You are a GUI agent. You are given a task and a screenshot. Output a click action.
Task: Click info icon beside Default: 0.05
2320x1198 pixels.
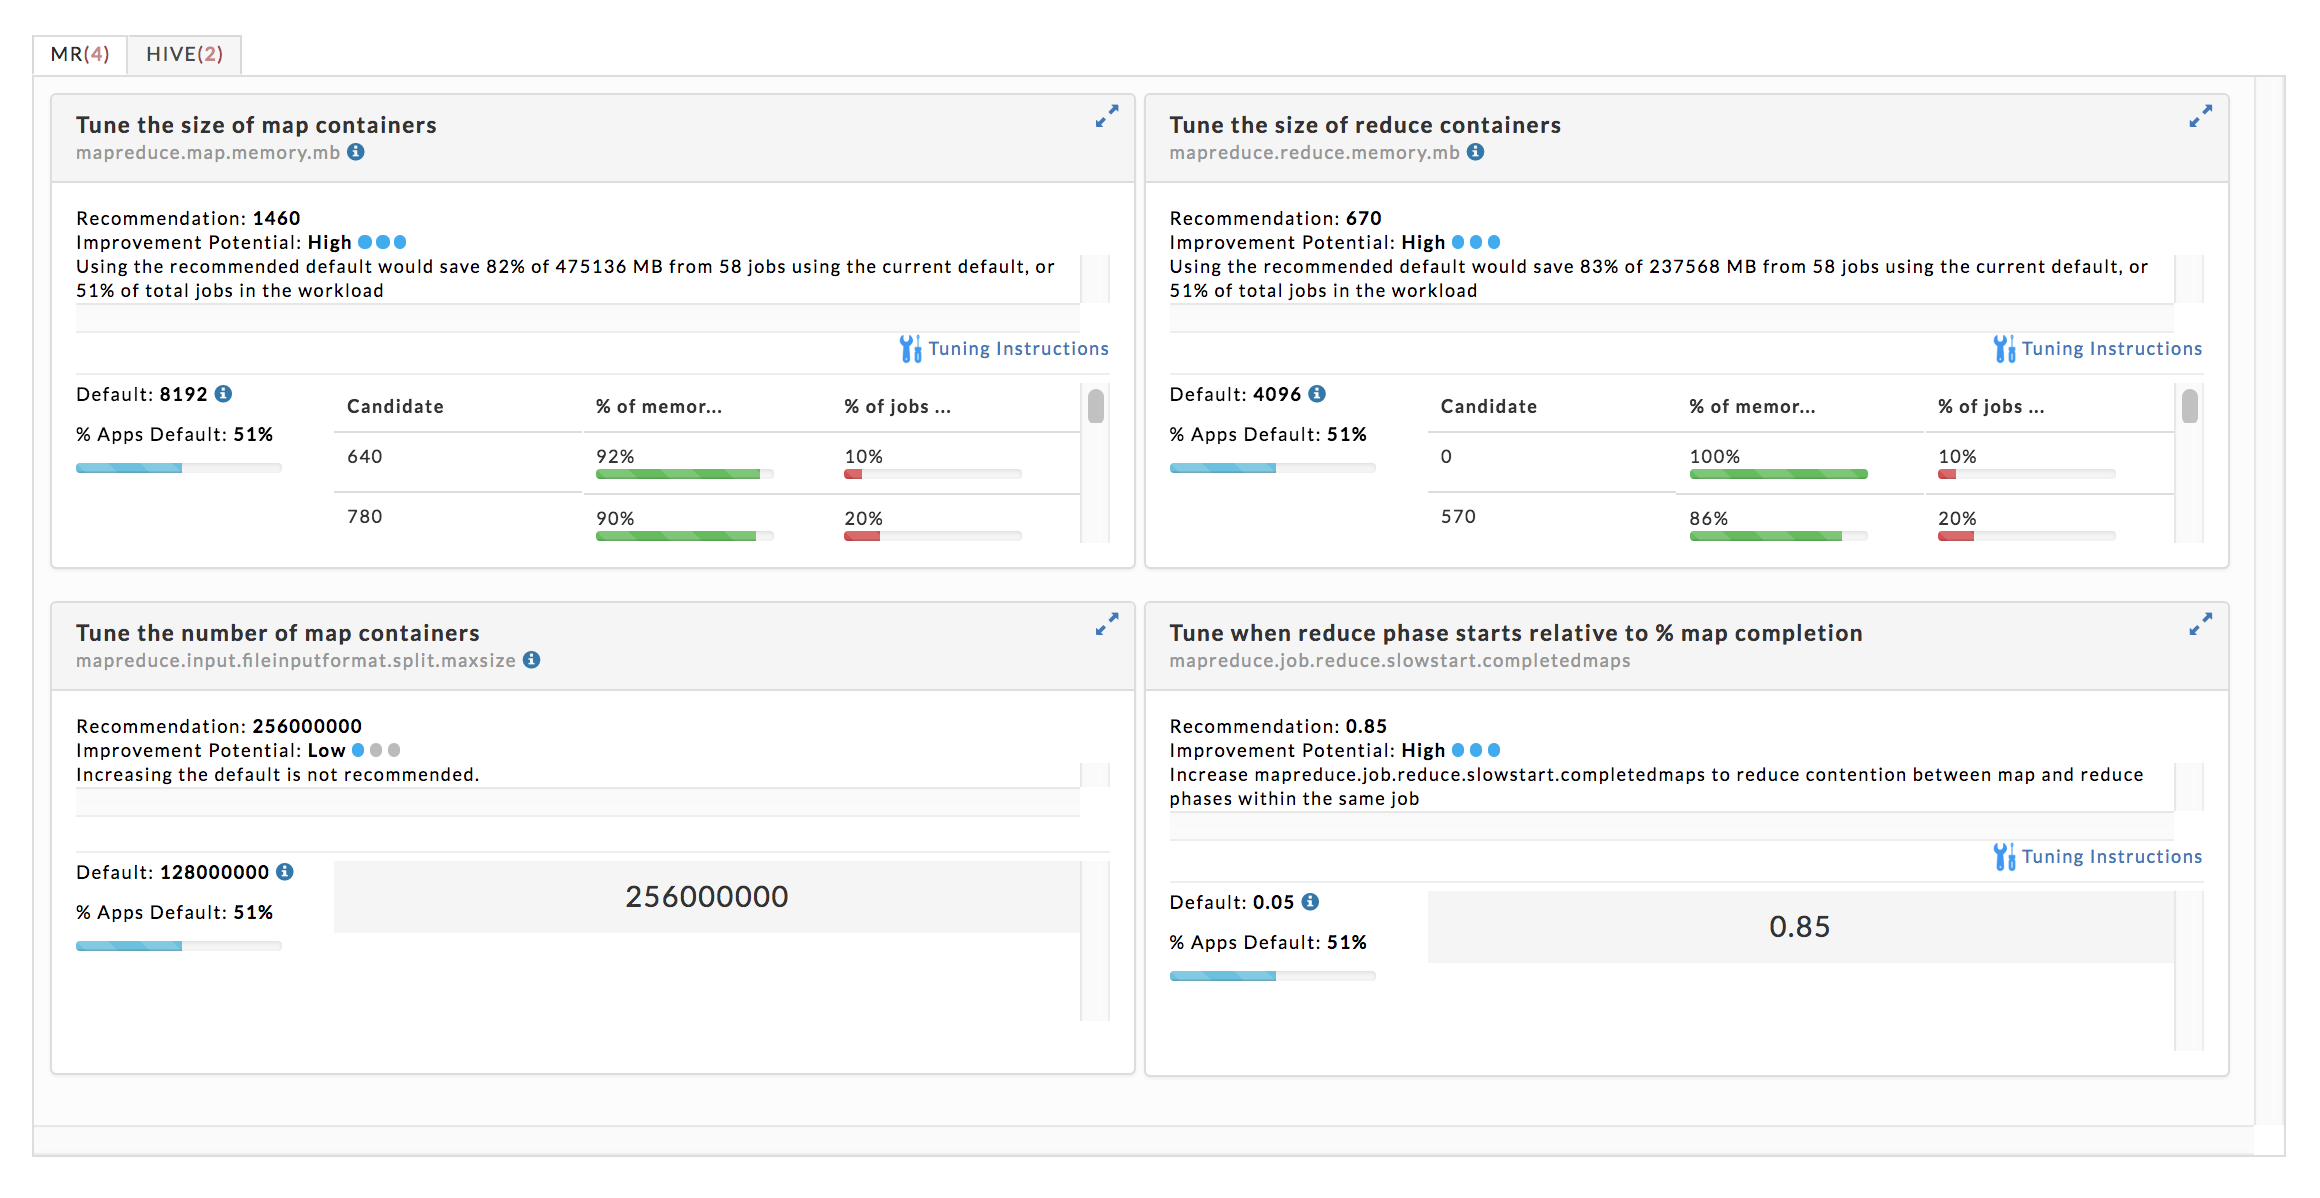pos(1311,902)
